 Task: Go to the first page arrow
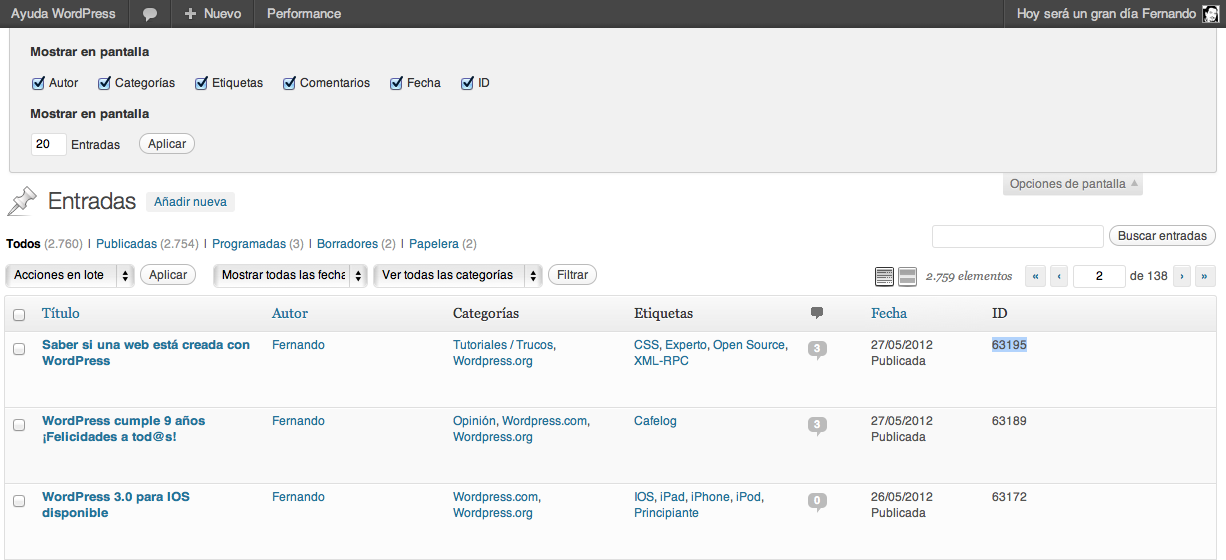pyautogui.click(x=1036, y=276)
